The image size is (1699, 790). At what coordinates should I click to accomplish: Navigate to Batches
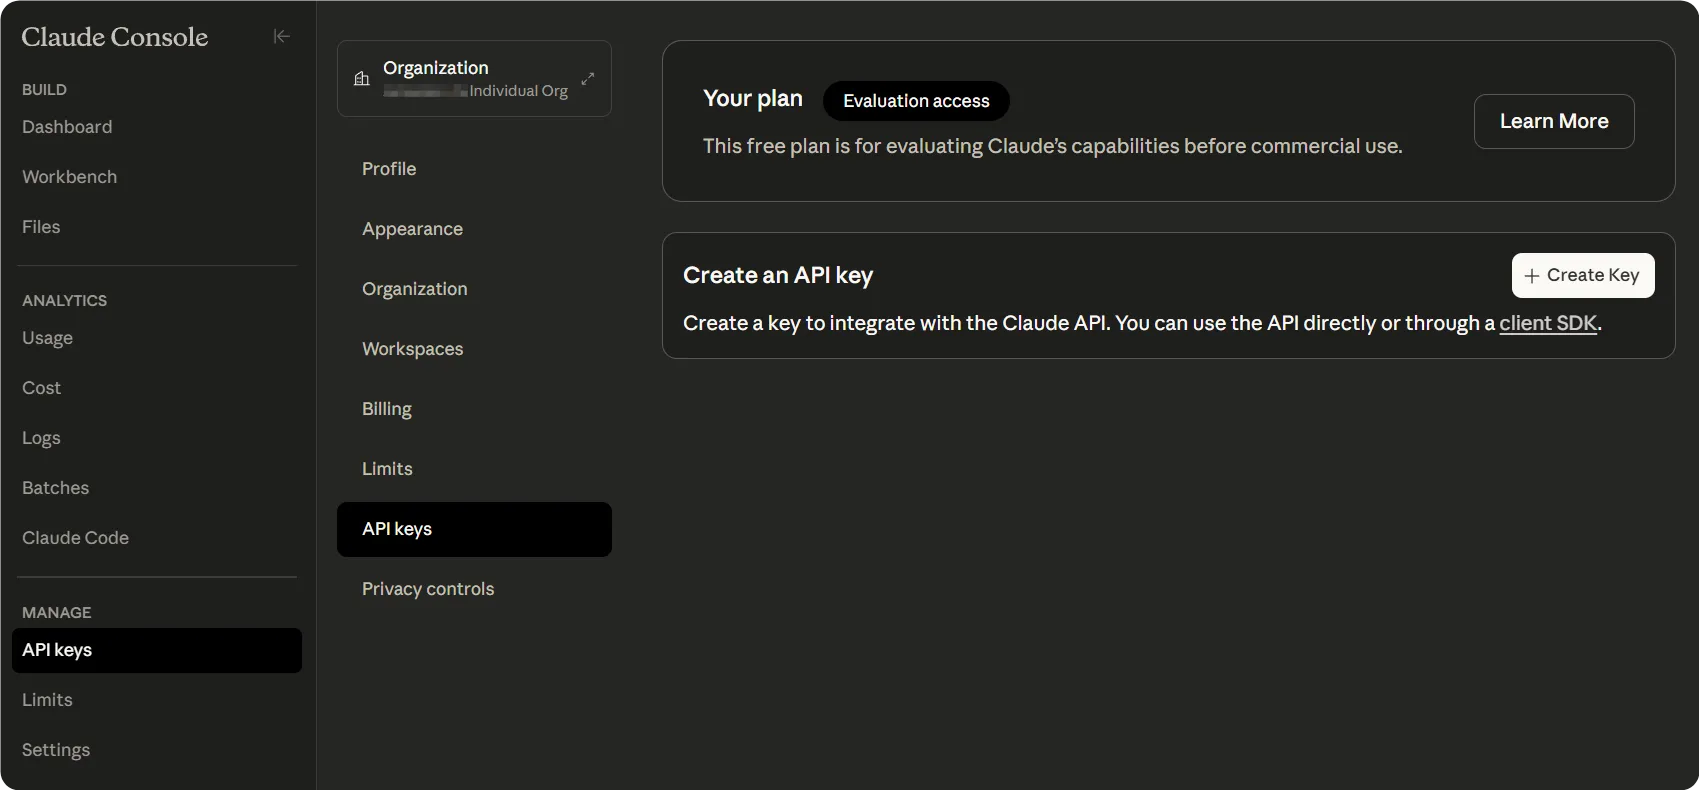(x=55, y=488)
